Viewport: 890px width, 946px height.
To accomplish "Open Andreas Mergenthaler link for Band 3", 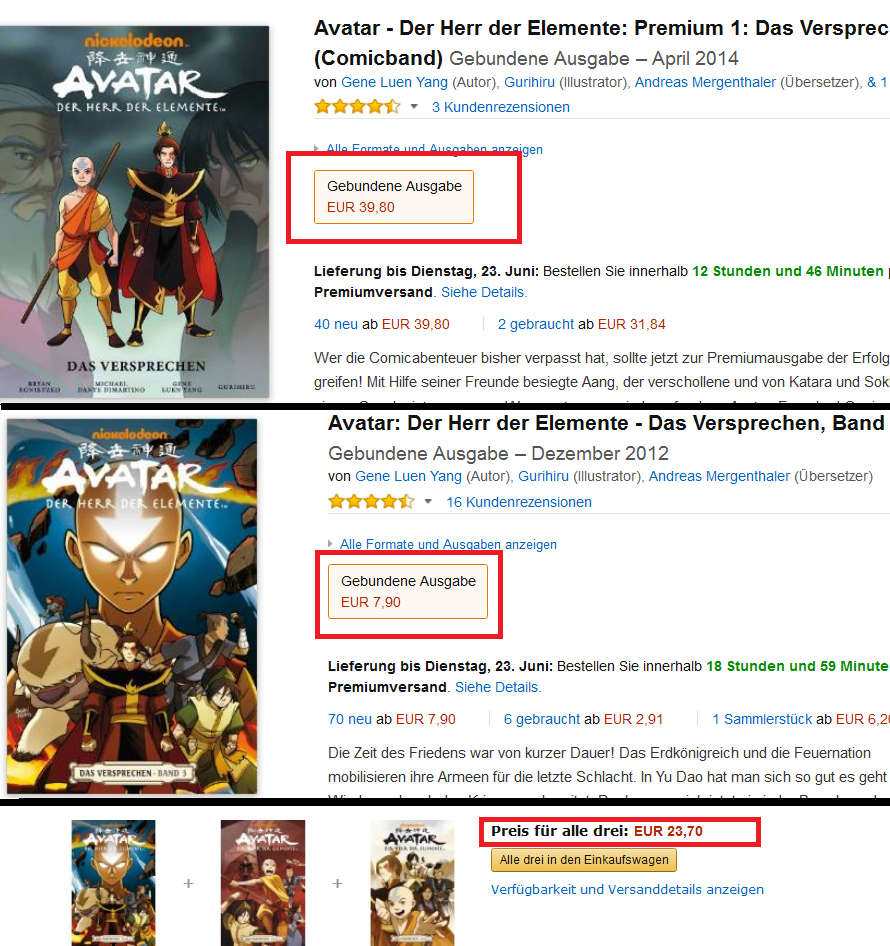I will click(x=719, y=476).
